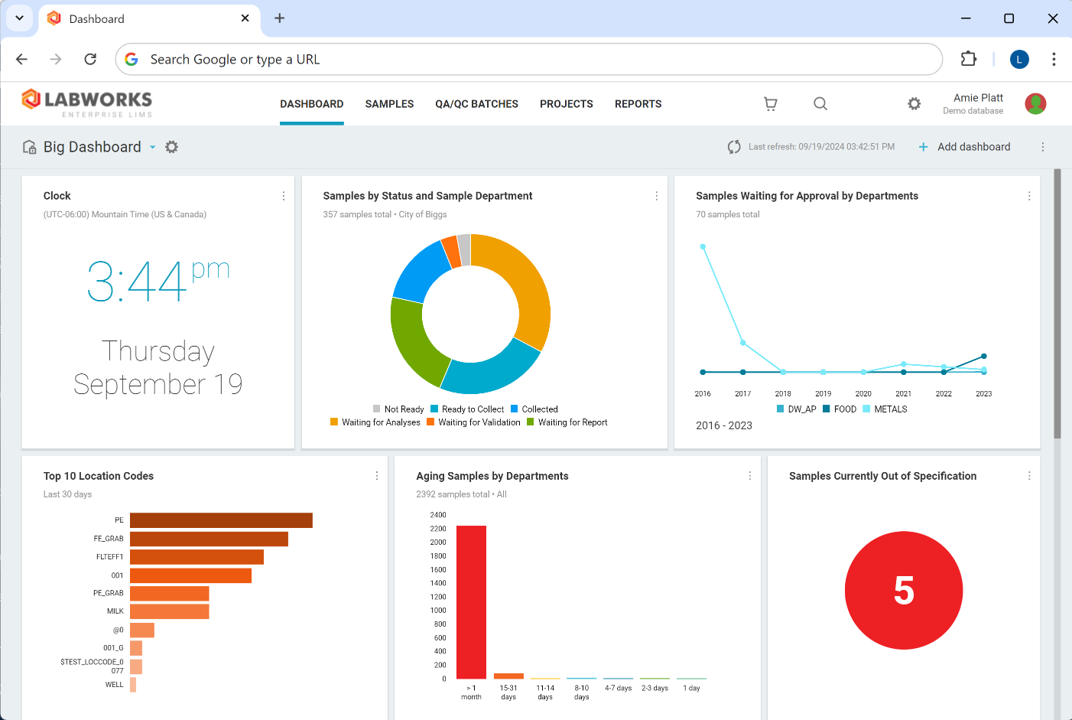Viewport: 1072px width, 720px height.
Task: Open the Amie Platt profile avatar
Action: pyautogui.click(x=1035, y=103)
